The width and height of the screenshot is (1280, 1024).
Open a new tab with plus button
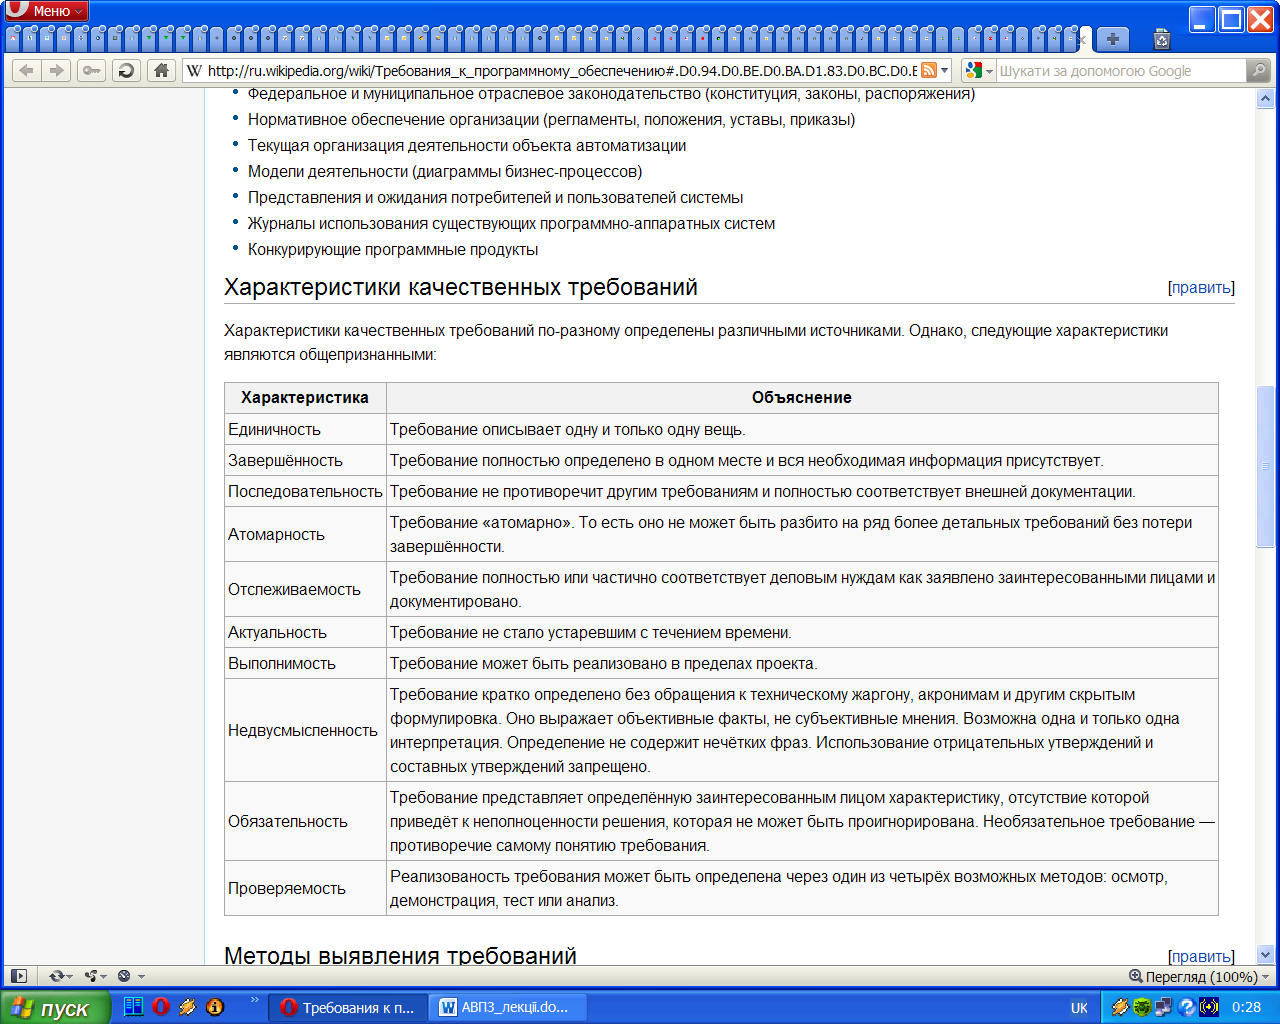pos(1112,39)
